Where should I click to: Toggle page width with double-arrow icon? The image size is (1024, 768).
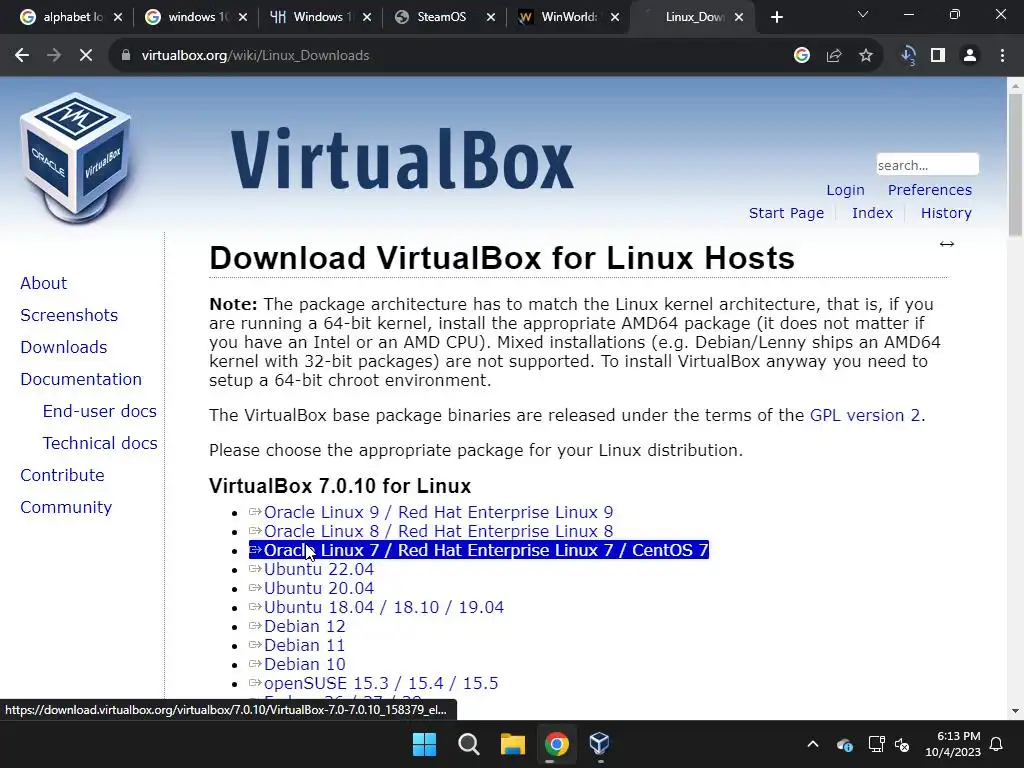[947, 244]
